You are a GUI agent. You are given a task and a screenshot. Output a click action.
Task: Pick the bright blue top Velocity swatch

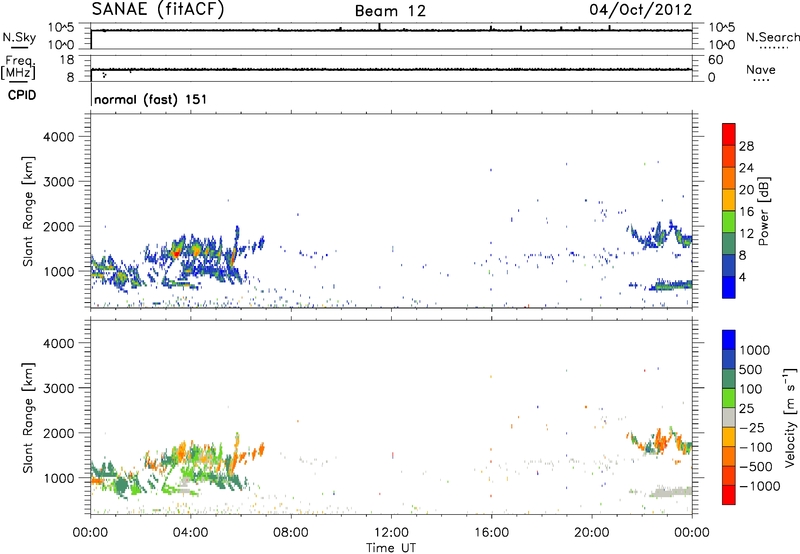(x=729, y=340)
